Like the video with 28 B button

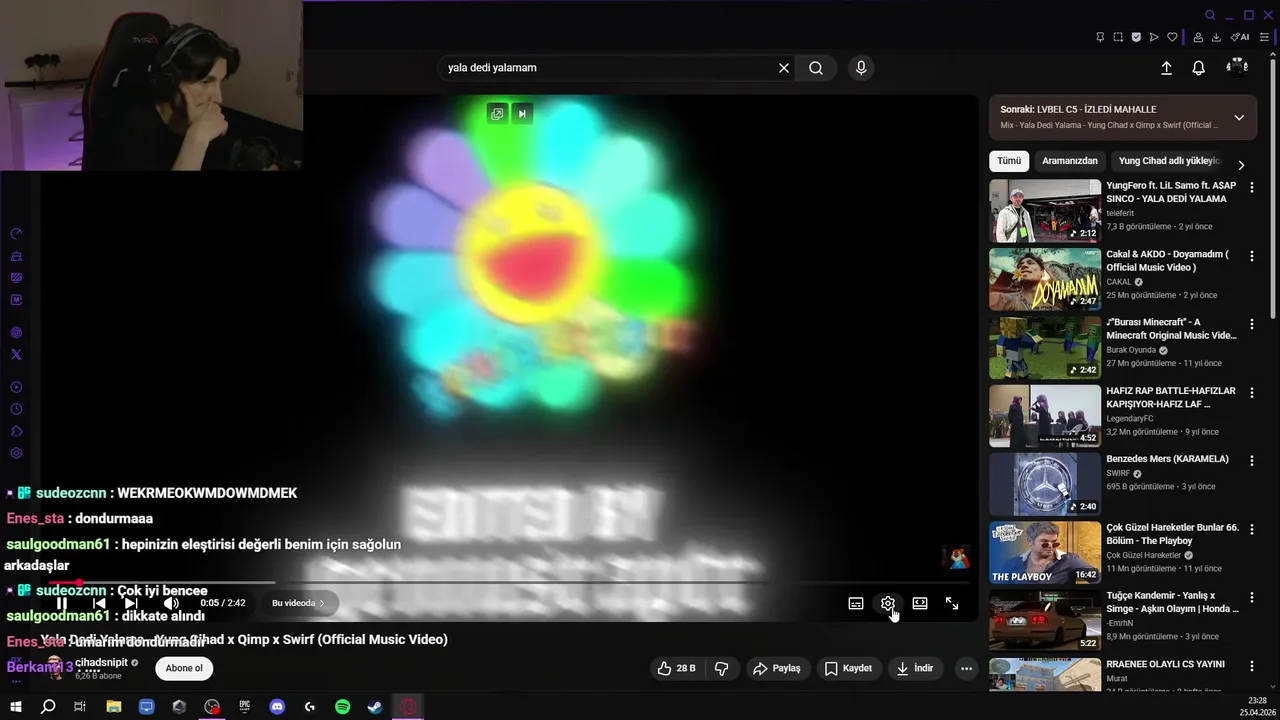676,668
